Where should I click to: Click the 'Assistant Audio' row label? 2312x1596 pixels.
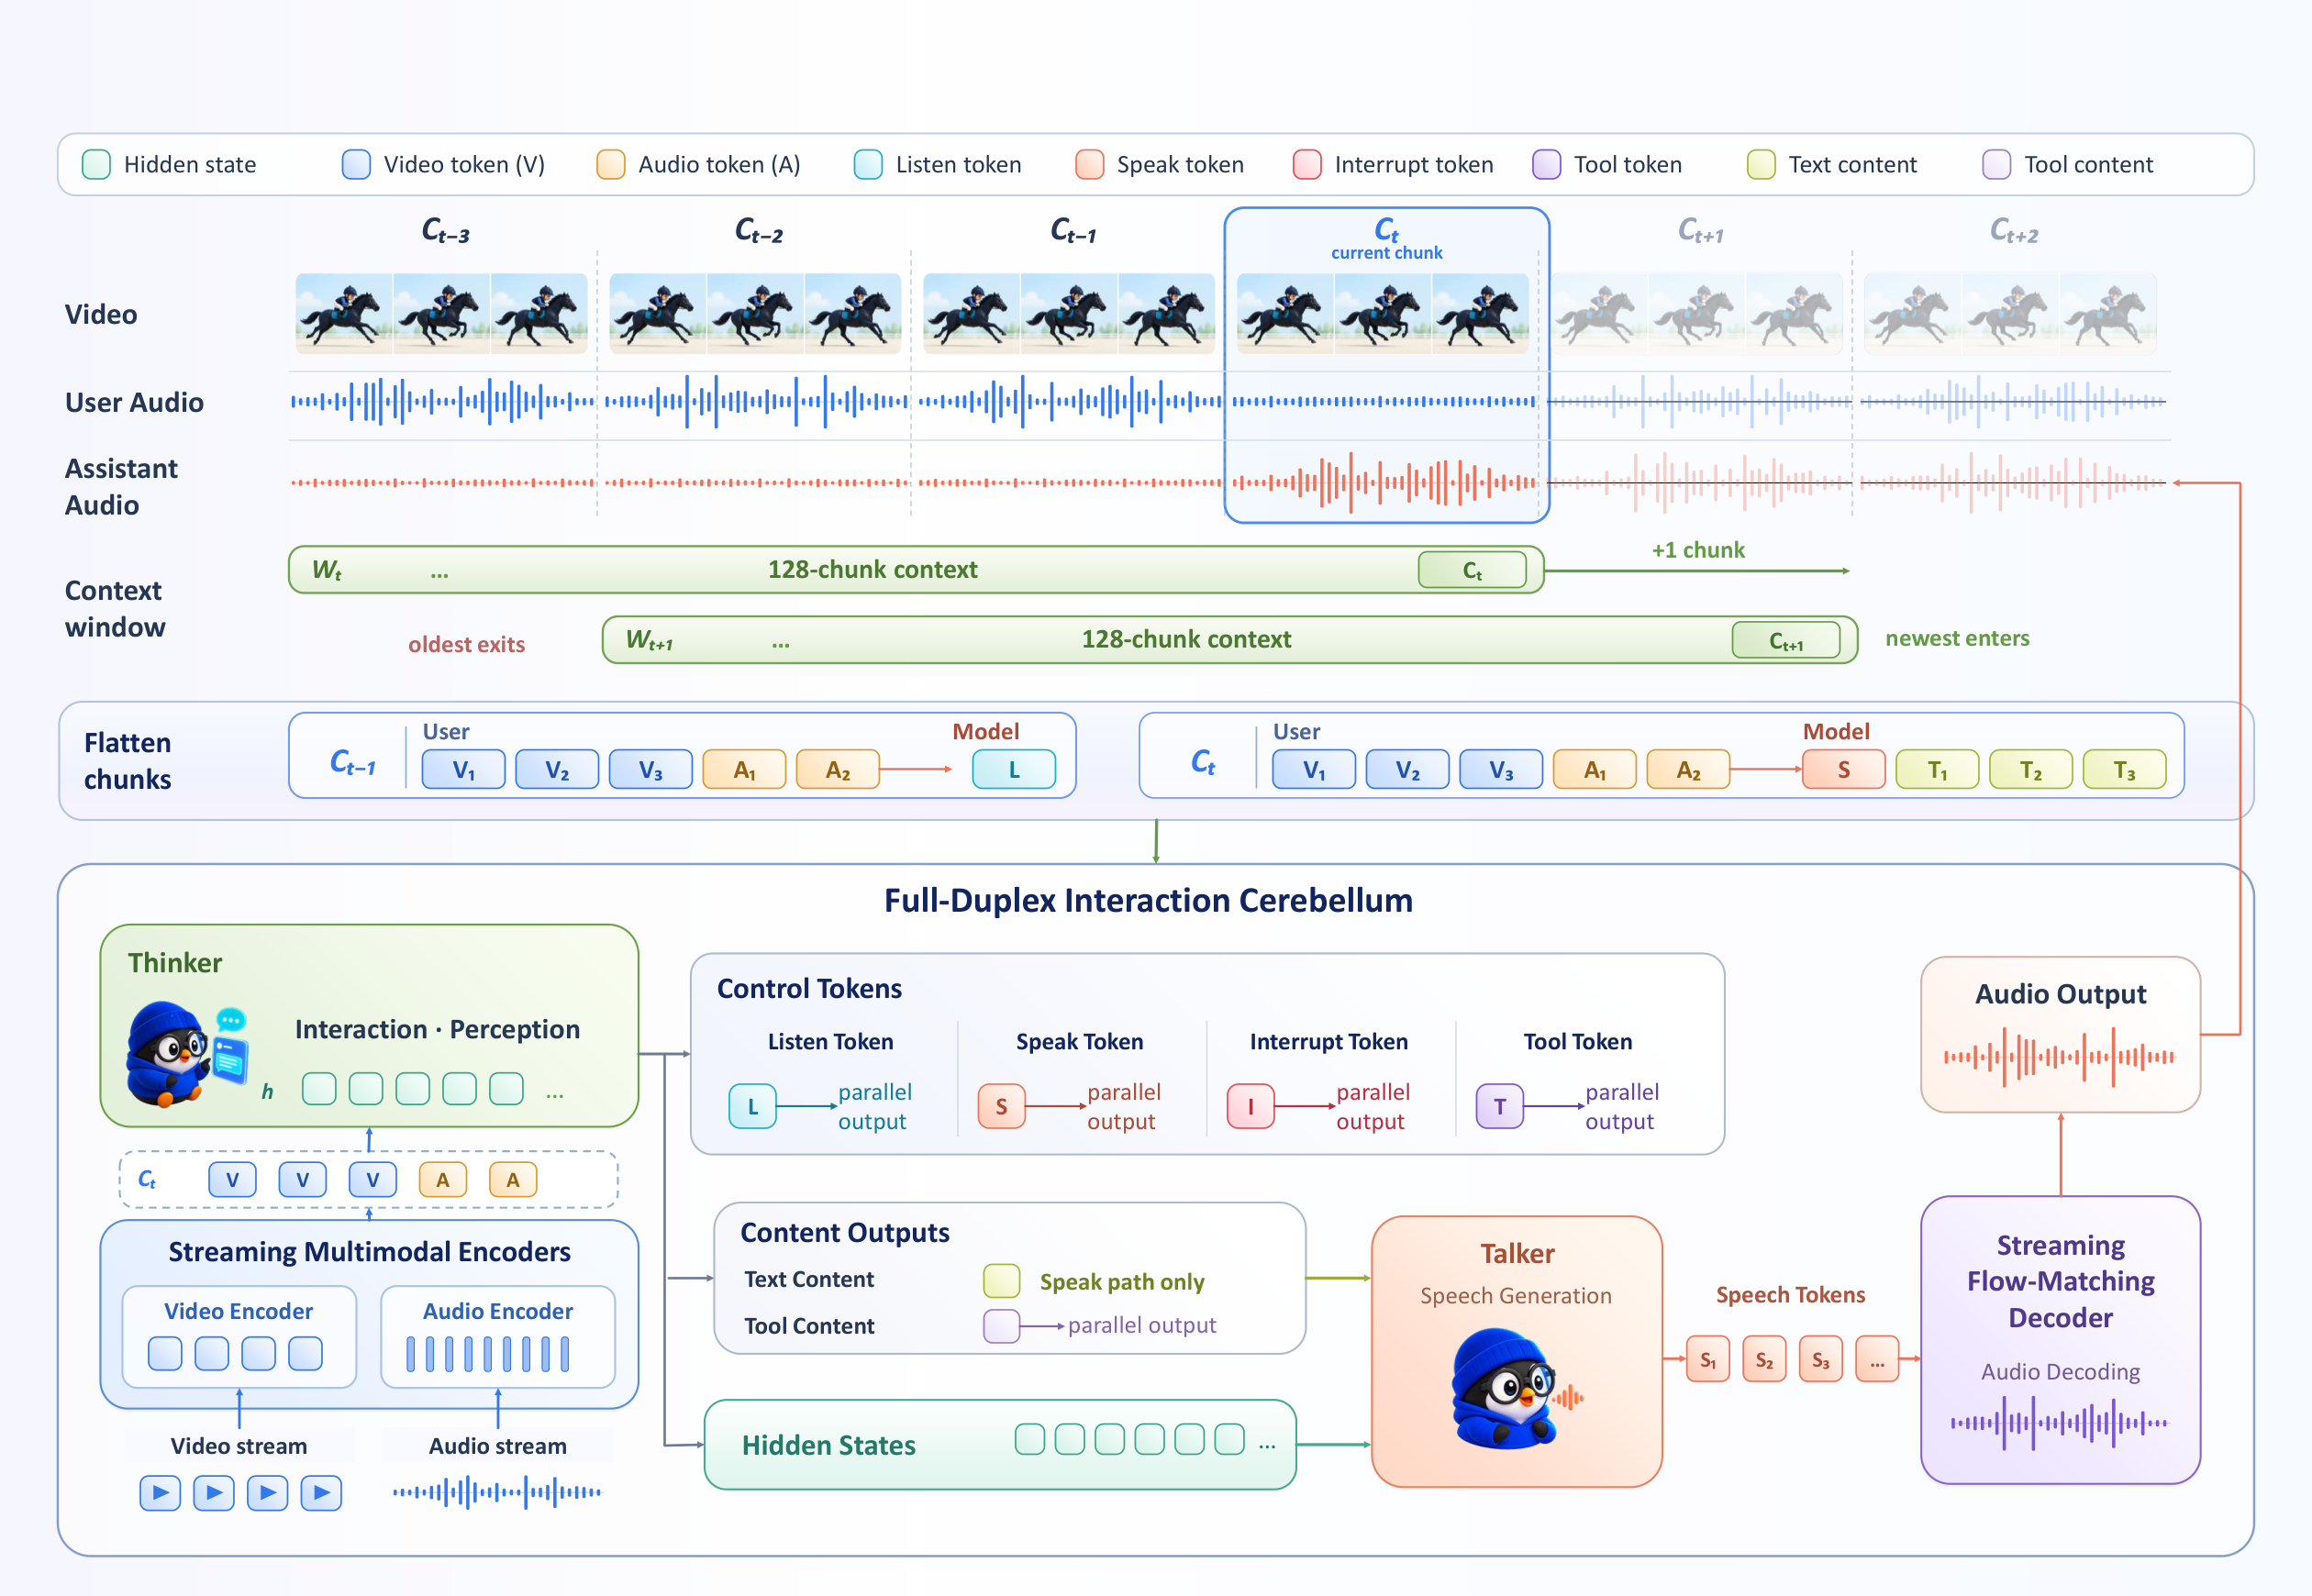coord(121,487)
